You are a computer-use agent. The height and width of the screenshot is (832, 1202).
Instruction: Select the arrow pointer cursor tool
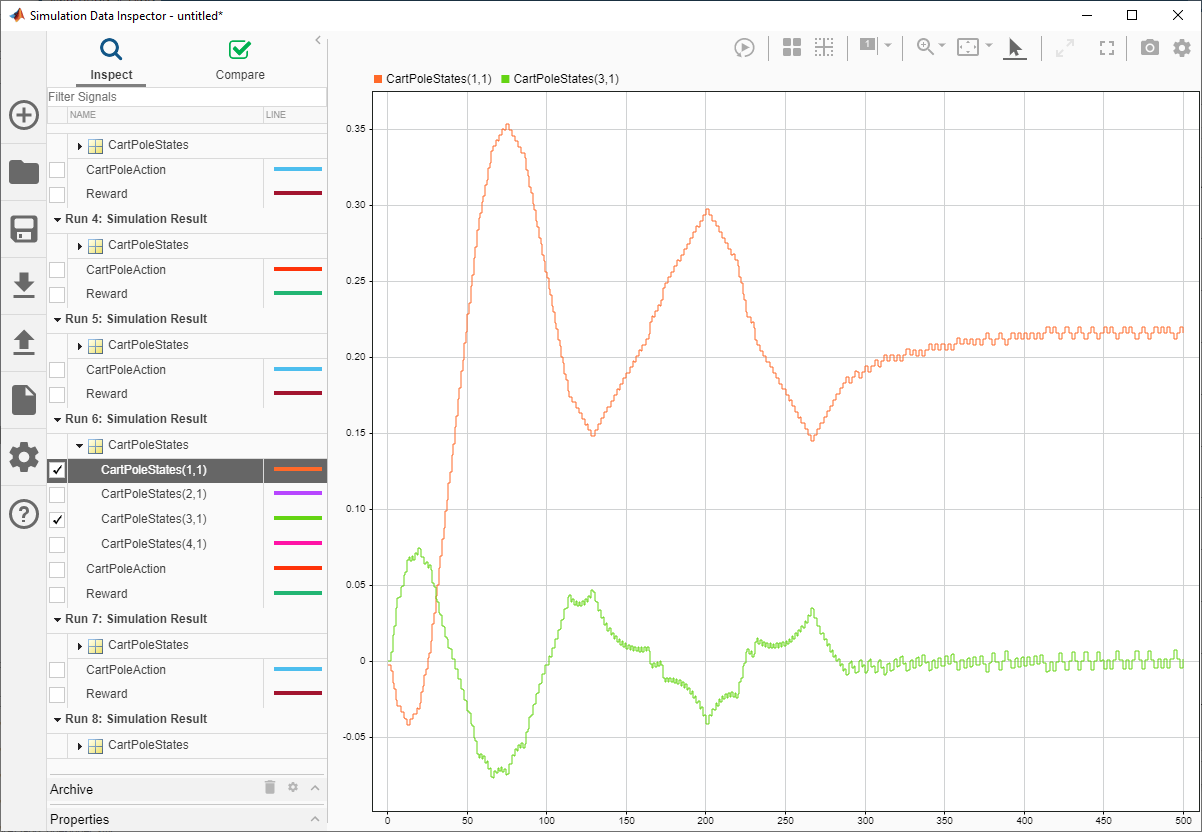(1014, 46)
